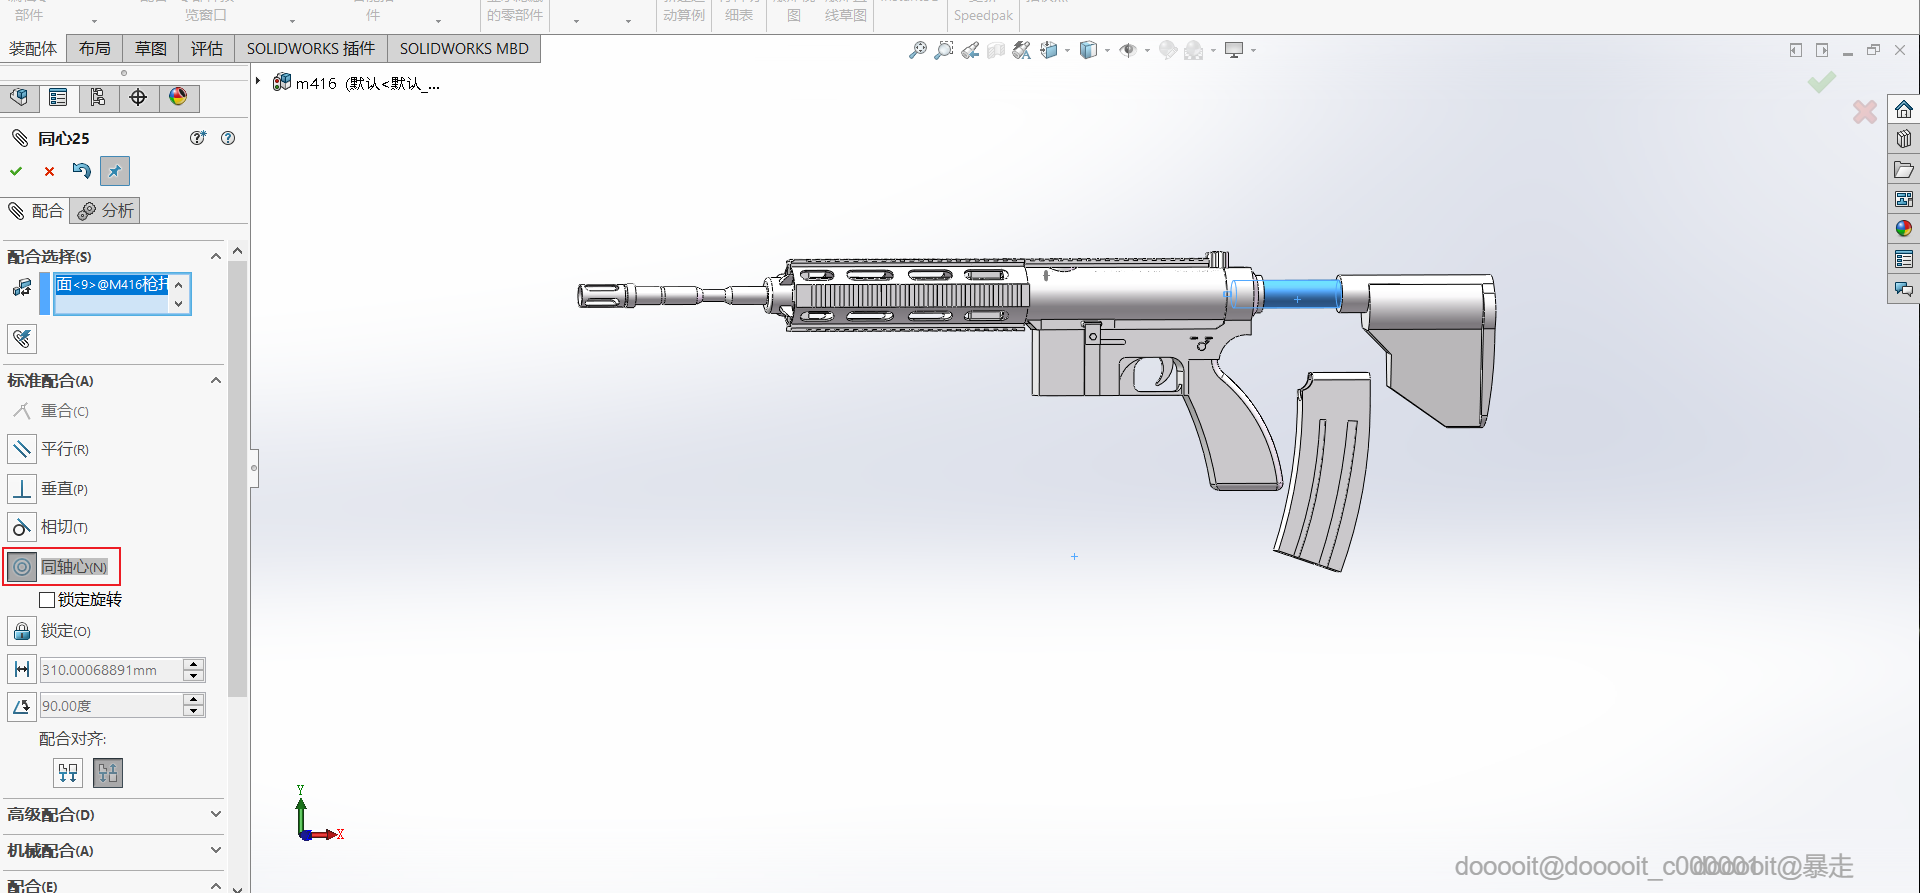Click the mate entity selection box
This screenshot has width=1920, height=893.
(x=112, y=294)
